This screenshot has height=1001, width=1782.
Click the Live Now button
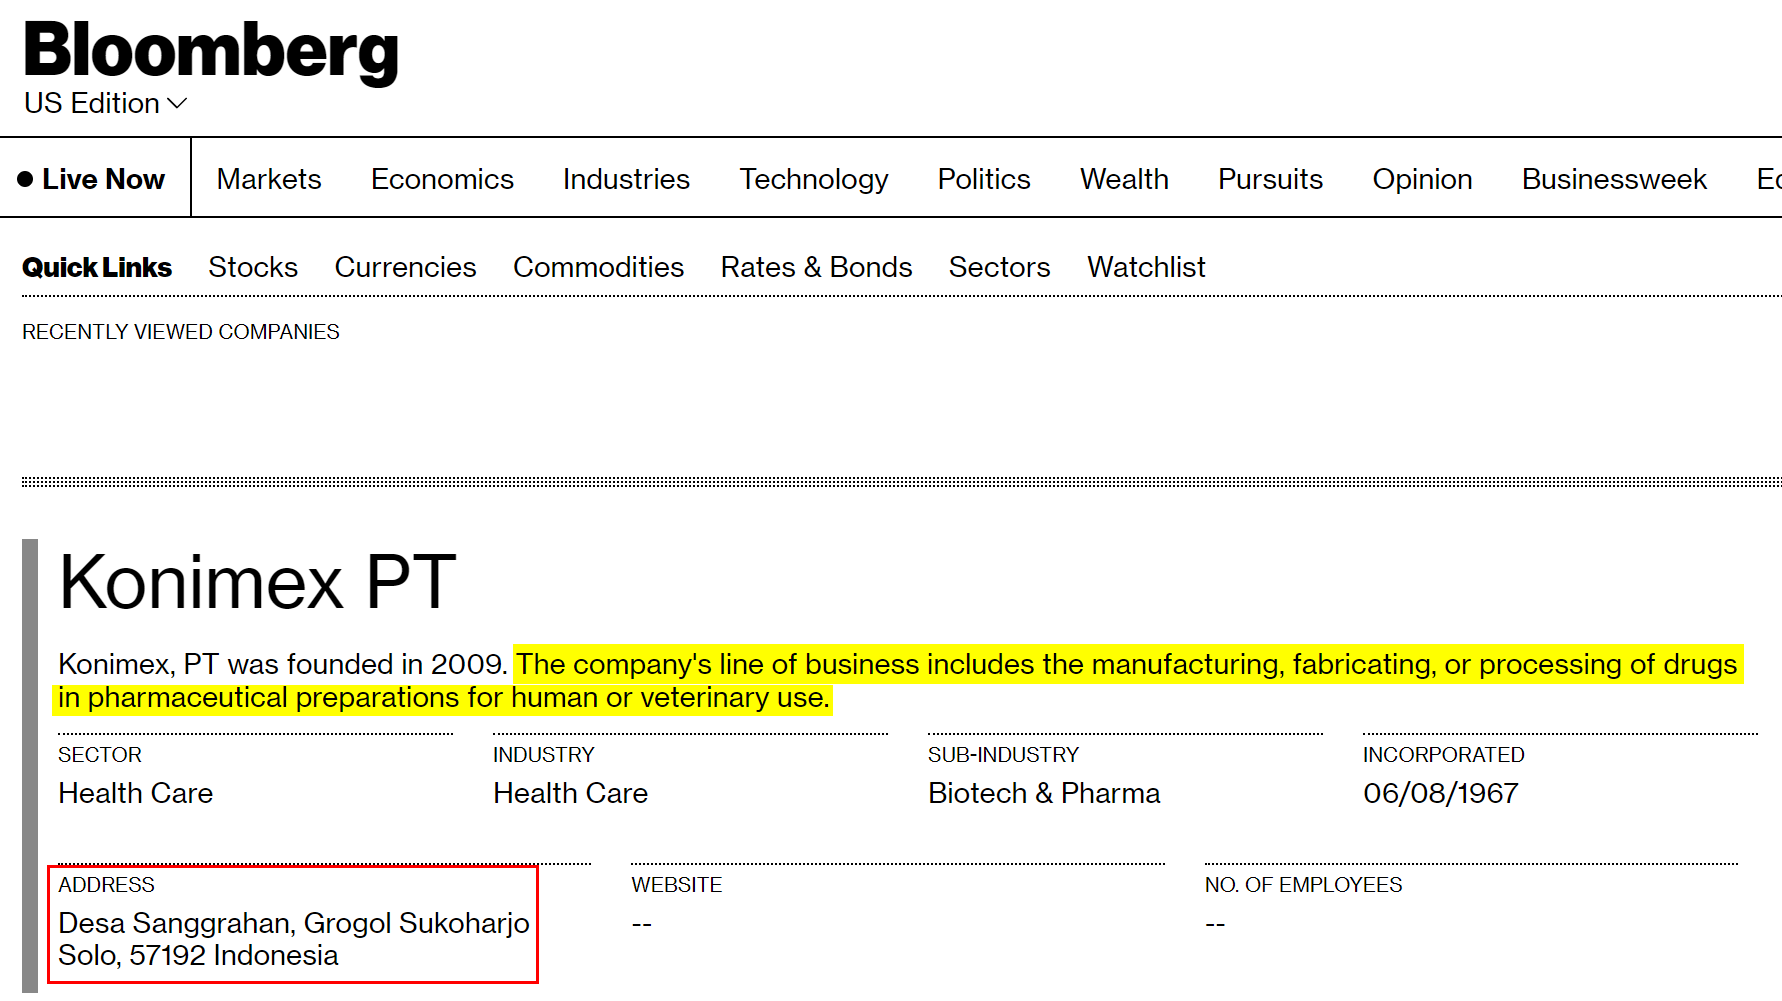click(91, 179)
